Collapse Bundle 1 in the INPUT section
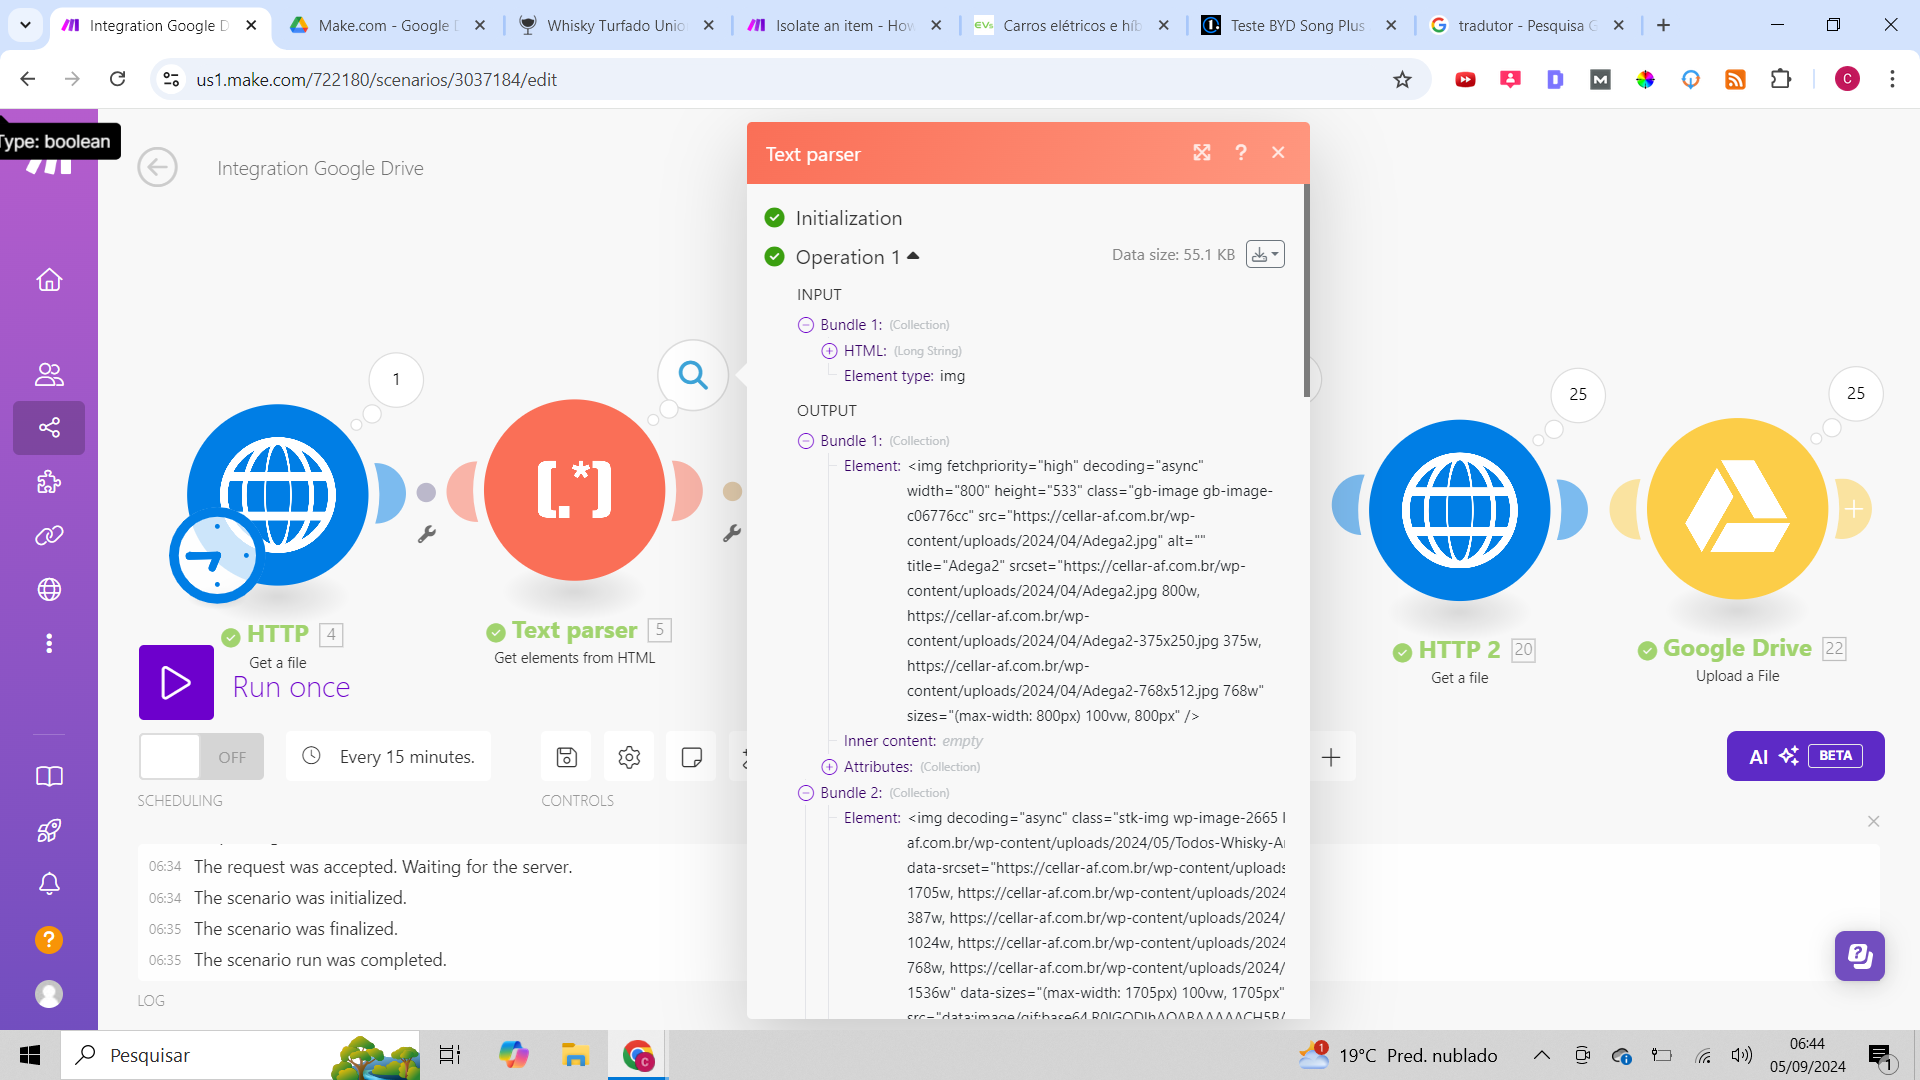 pos(806,325)
